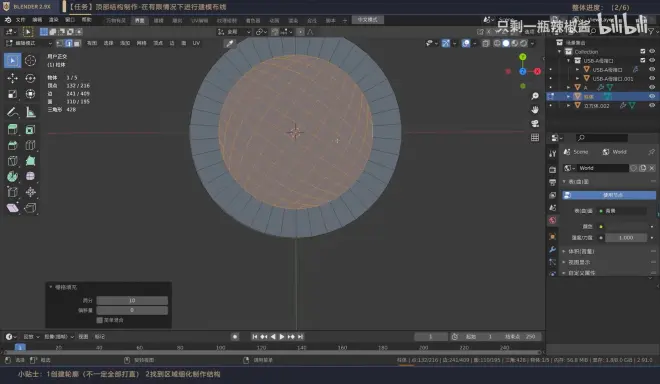Open viewport shading options dropdown arrow
This screenshot has width=660, height=384.
click(x=532, y=43)
